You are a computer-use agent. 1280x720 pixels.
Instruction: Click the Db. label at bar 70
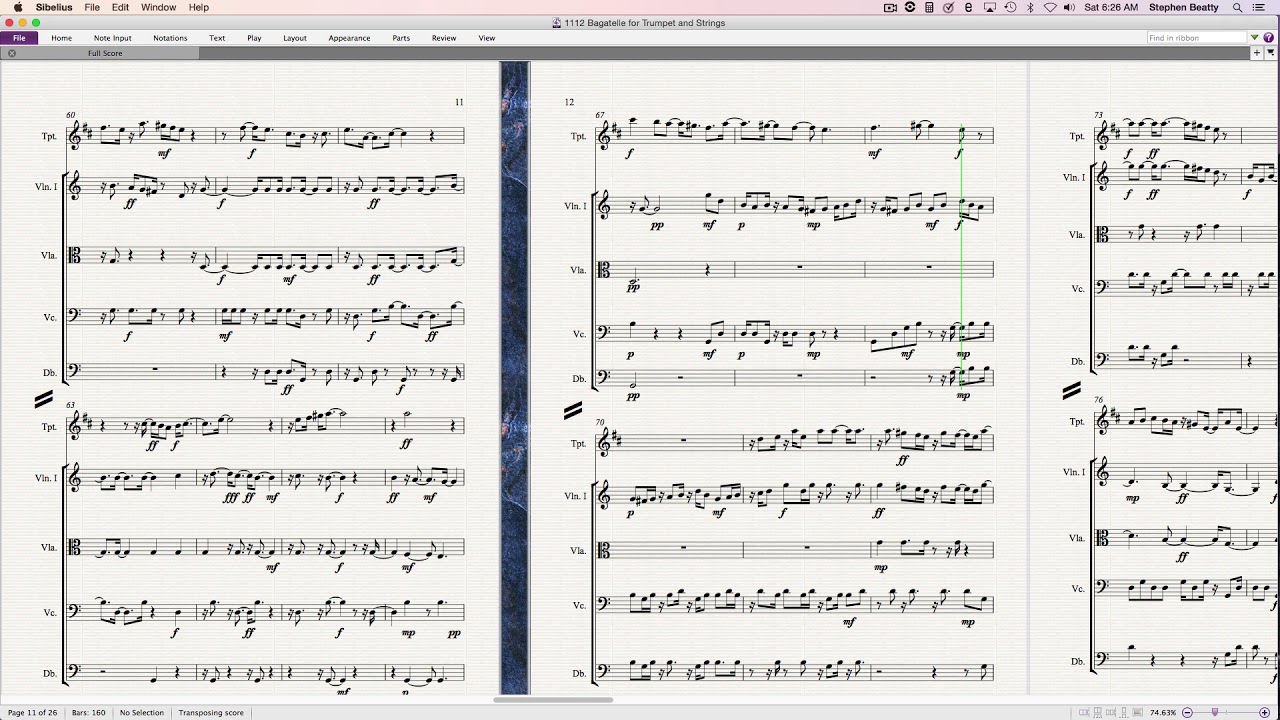[x=579, y=673]
